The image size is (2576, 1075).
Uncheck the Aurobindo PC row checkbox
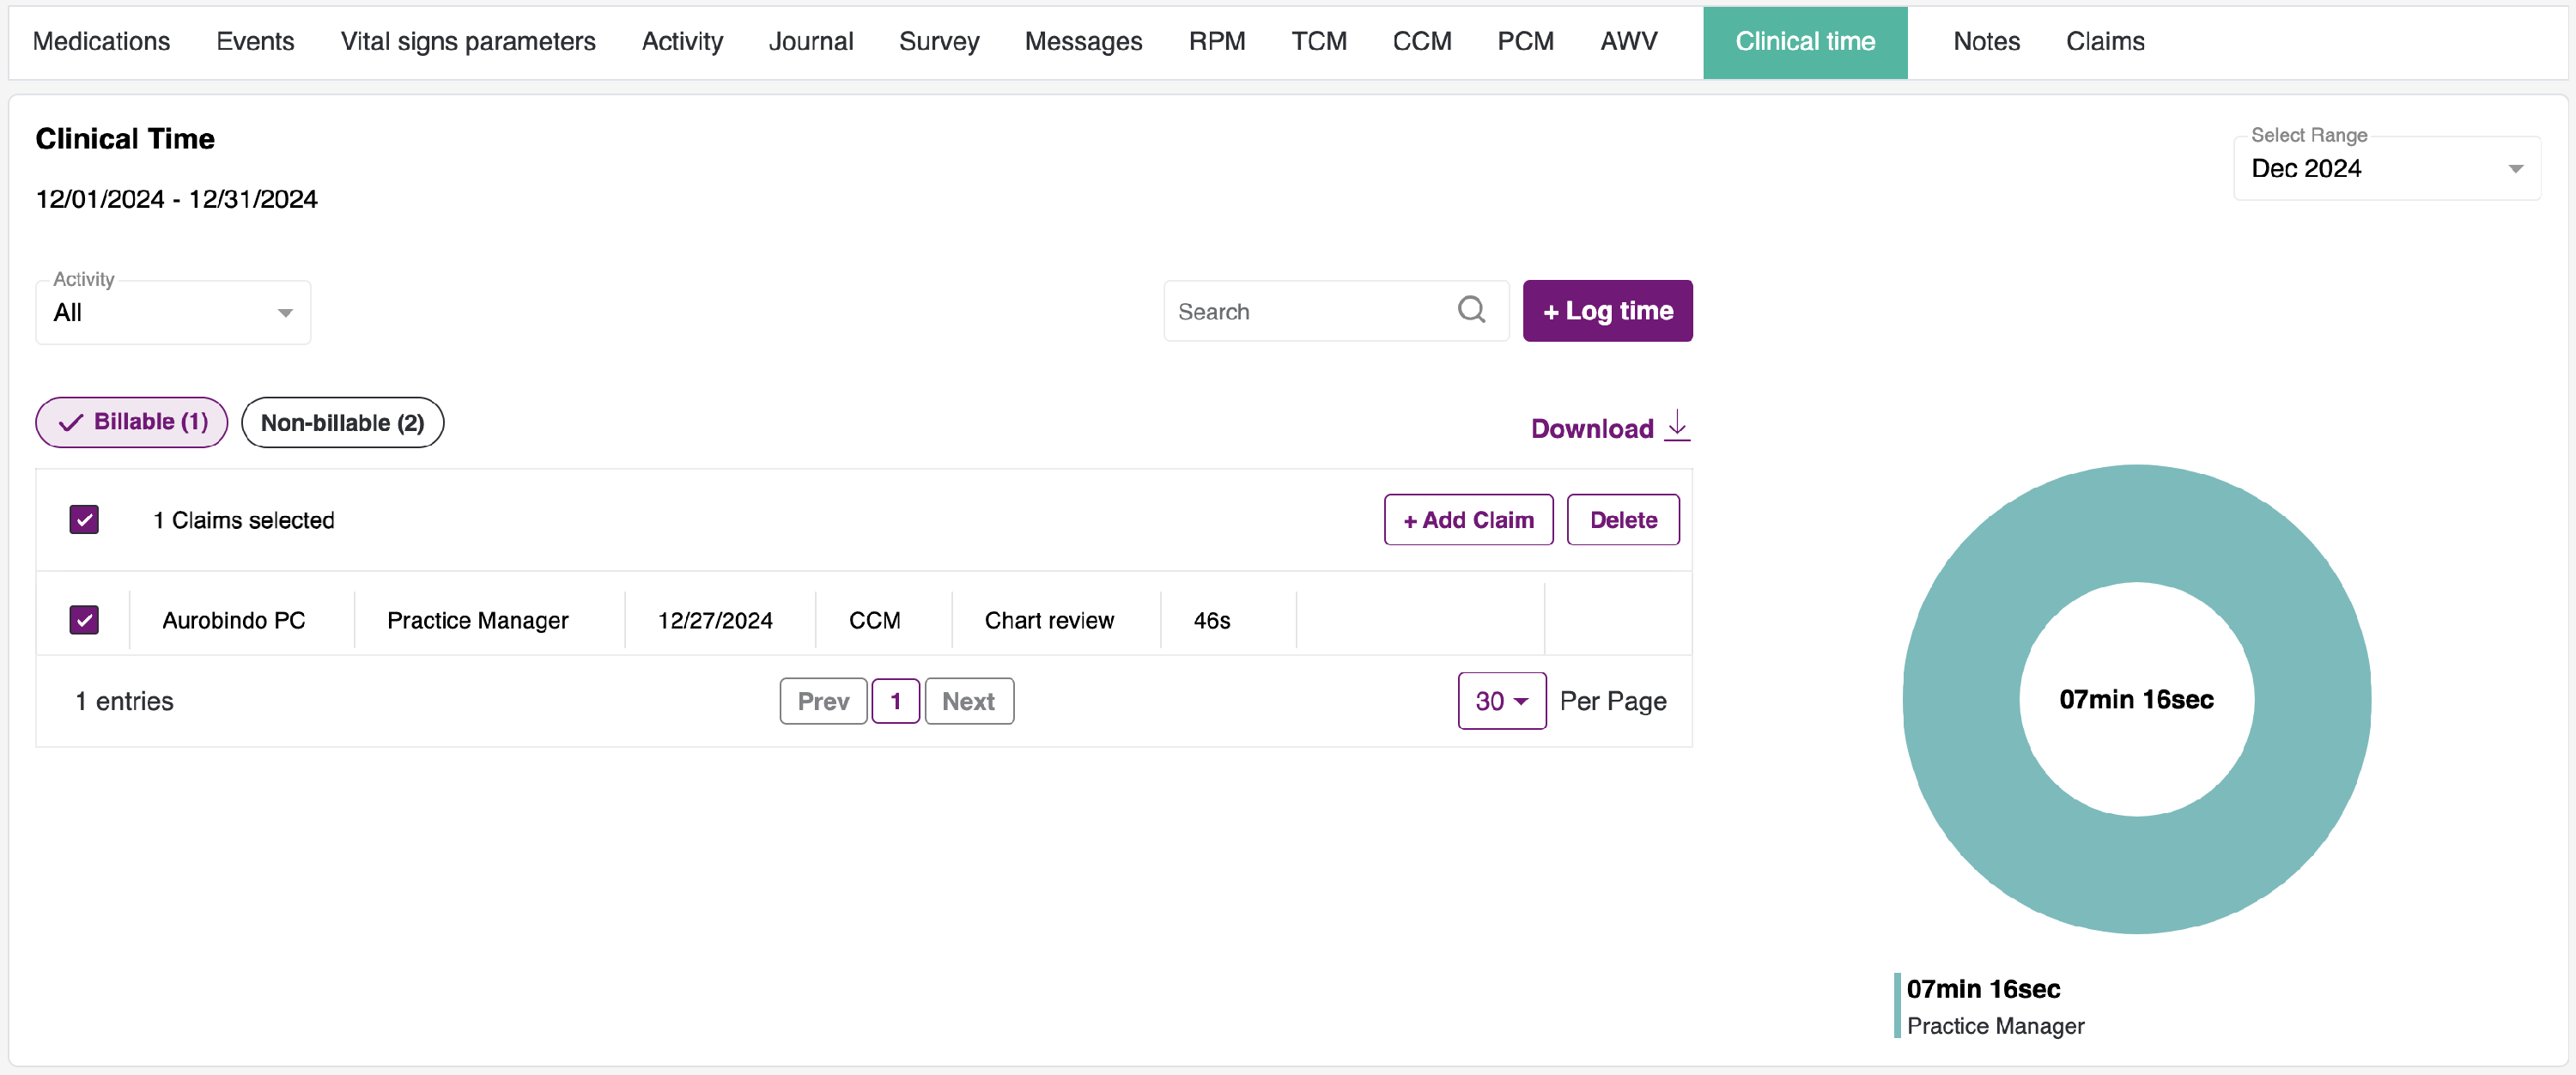coord(84,620)
